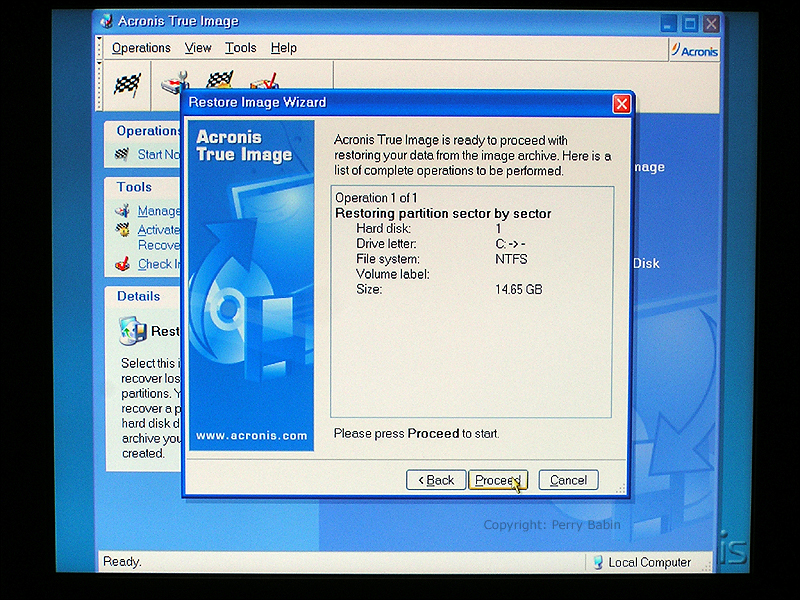This screenshot has height=600, width=800.
Task: Click the Tools panel header
Action: [x=143, y=187]
